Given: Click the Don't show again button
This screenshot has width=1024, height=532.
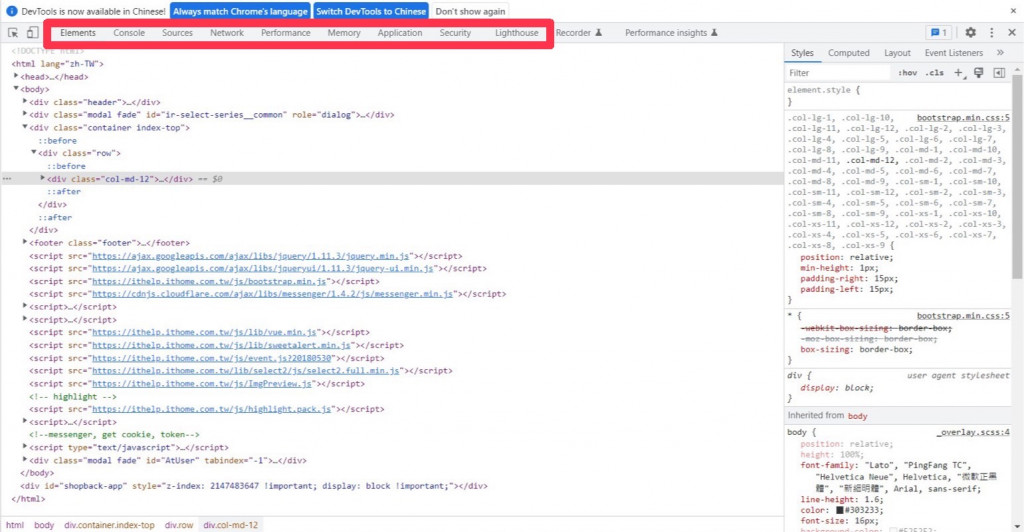Looking at the screenshot, I should [x=470, y=11].
